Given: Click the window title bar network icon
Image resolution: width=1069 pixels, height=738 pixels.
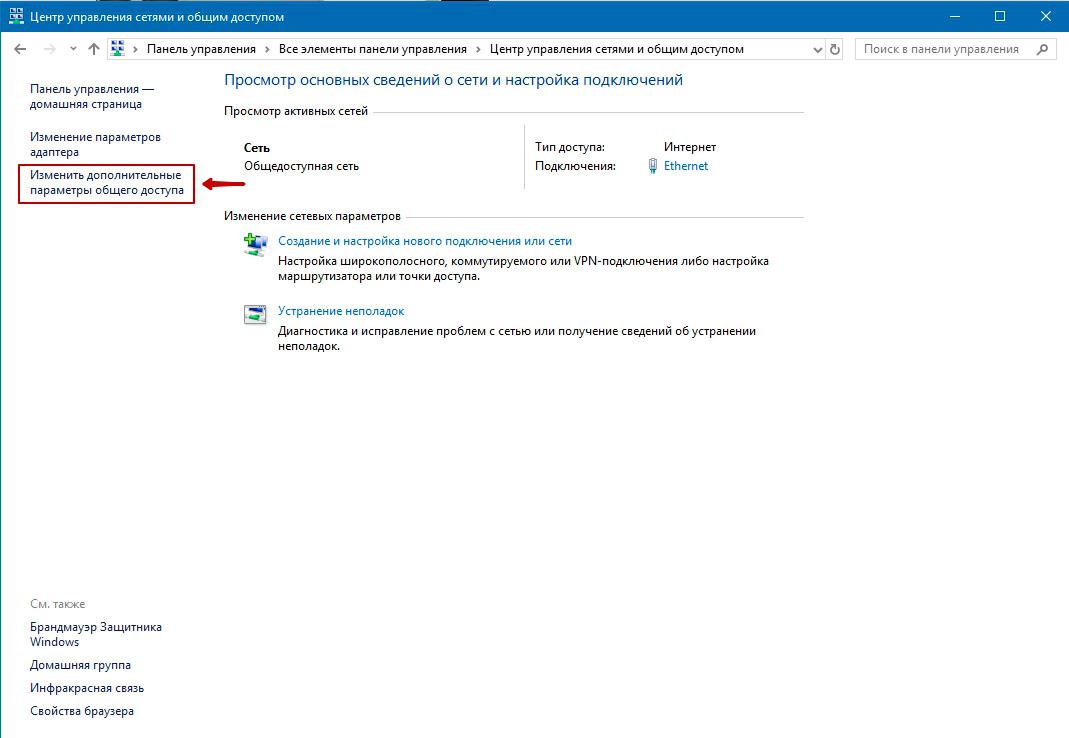Looking at the screenshot, I should point(16,16).
